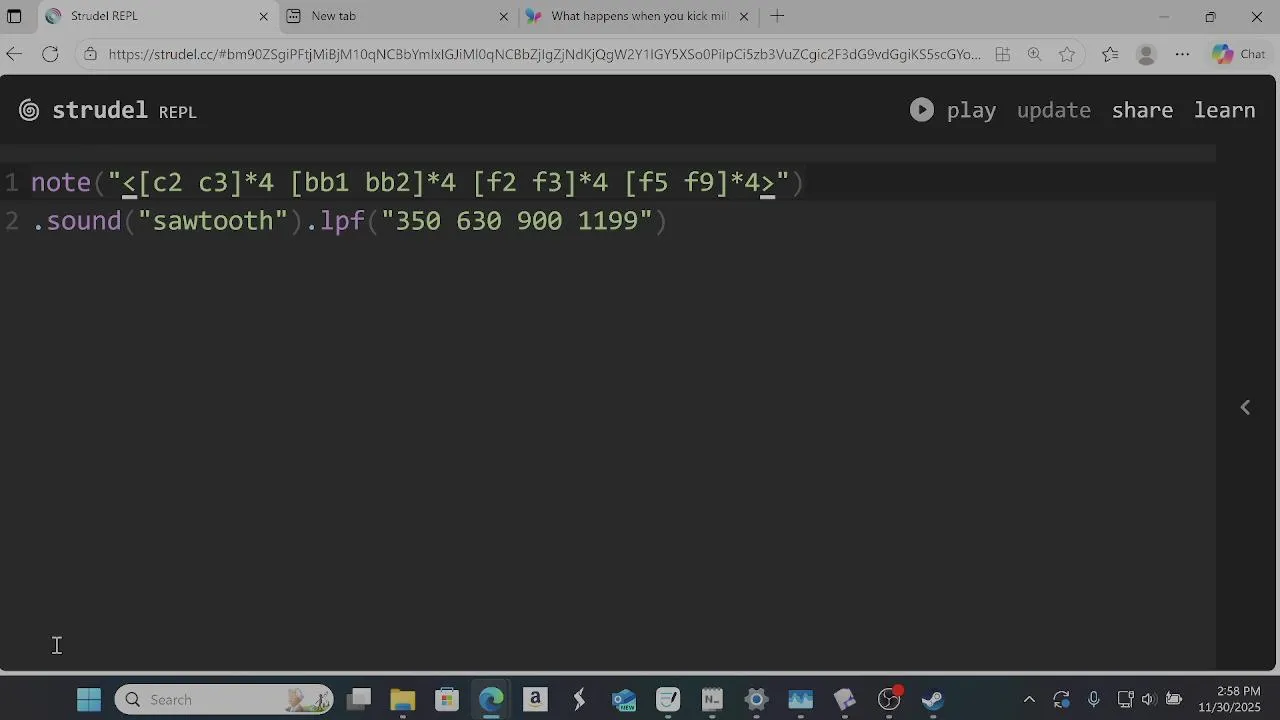Open the tab actions menu icon
Screen dimensions: 1280x720
(14, 16)
